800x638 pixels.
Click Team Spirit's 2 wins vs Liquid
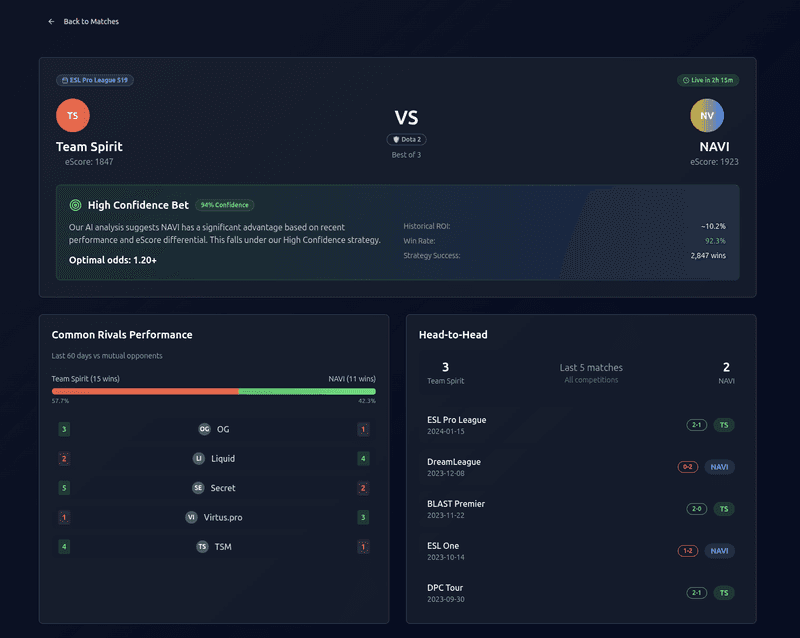click(64, 458)
